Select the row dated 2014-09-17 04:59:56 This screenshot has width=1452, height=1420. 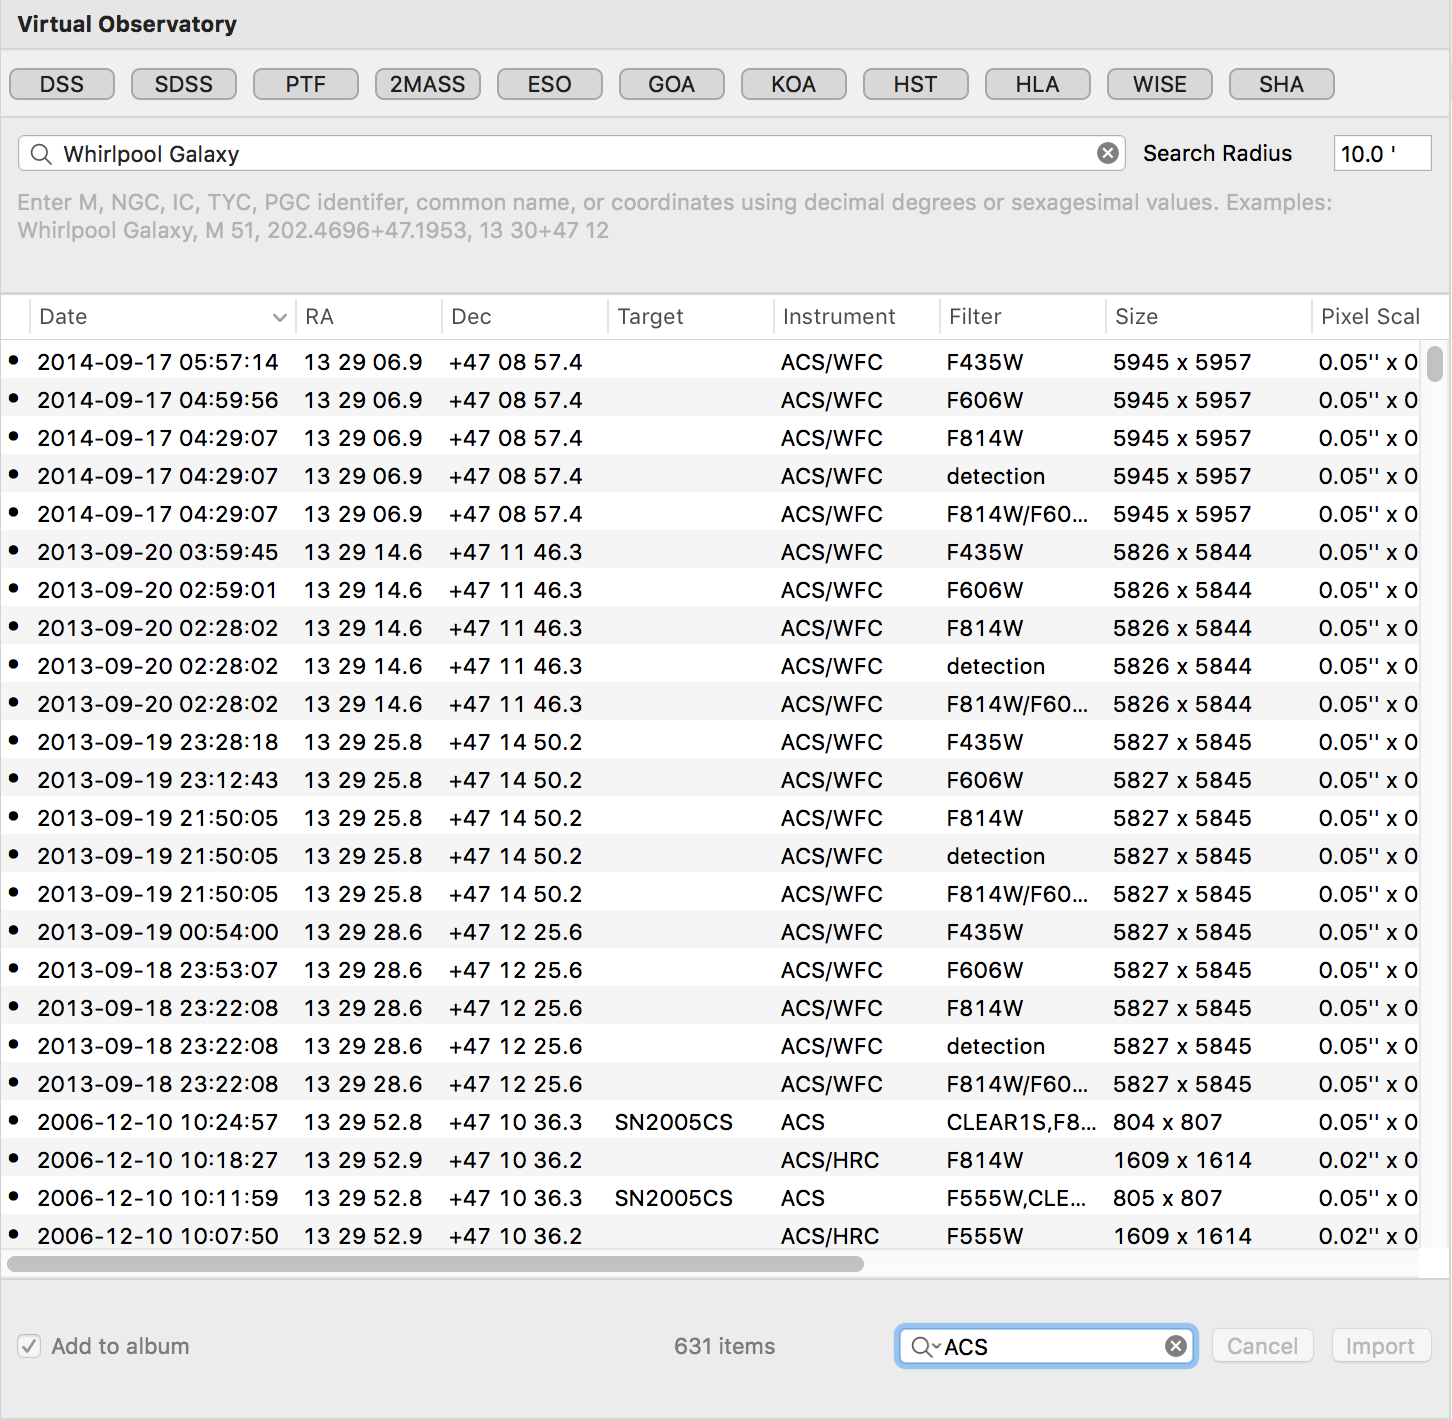[710, 399]
